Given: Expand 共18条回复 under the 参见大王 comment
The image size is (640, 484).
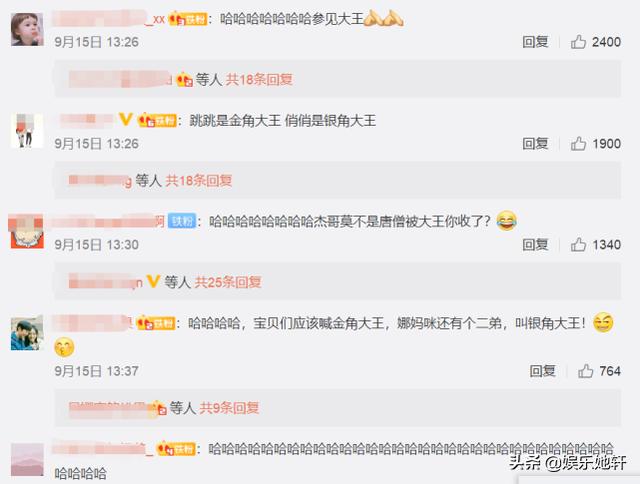Looking at the screenshot, I should tap(259, 79).
